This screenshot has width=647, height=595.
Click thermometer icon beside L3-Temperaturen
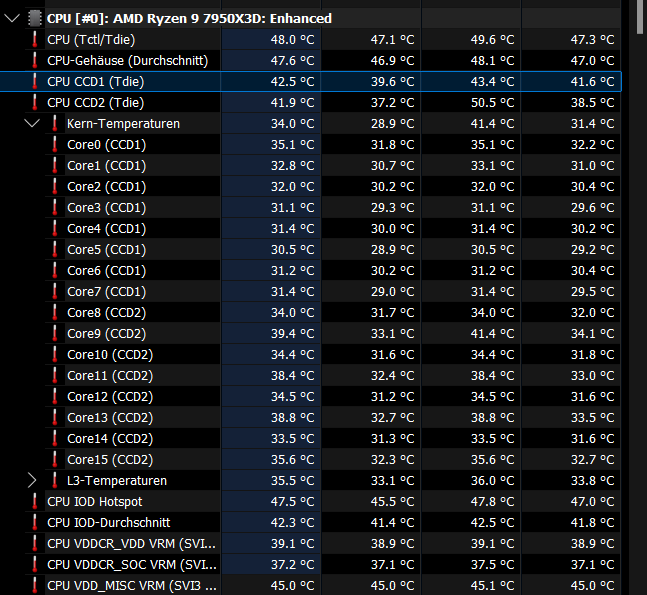coord(55,481)
